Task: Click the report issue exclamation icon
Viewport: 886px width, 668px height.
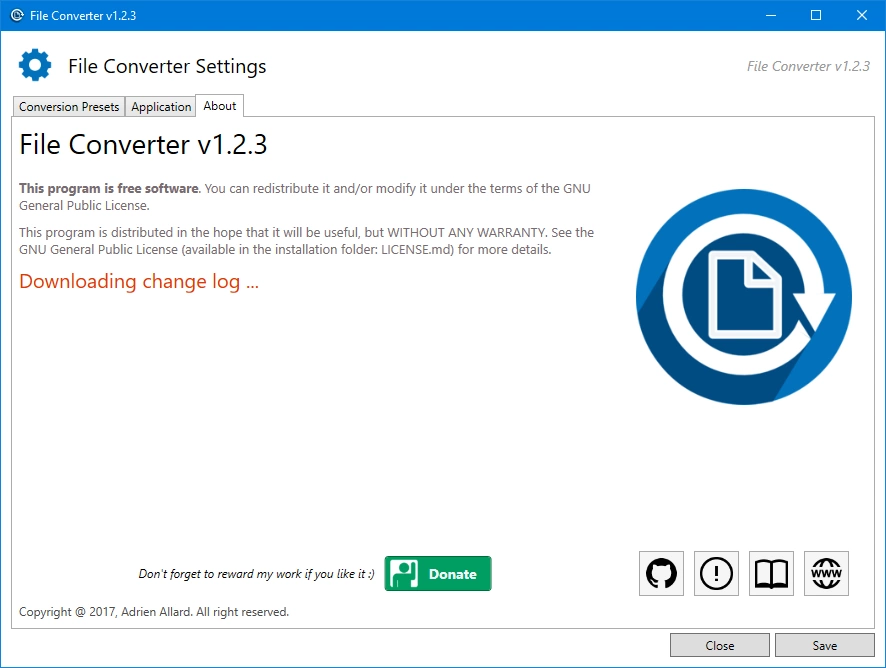Action: 716,574
